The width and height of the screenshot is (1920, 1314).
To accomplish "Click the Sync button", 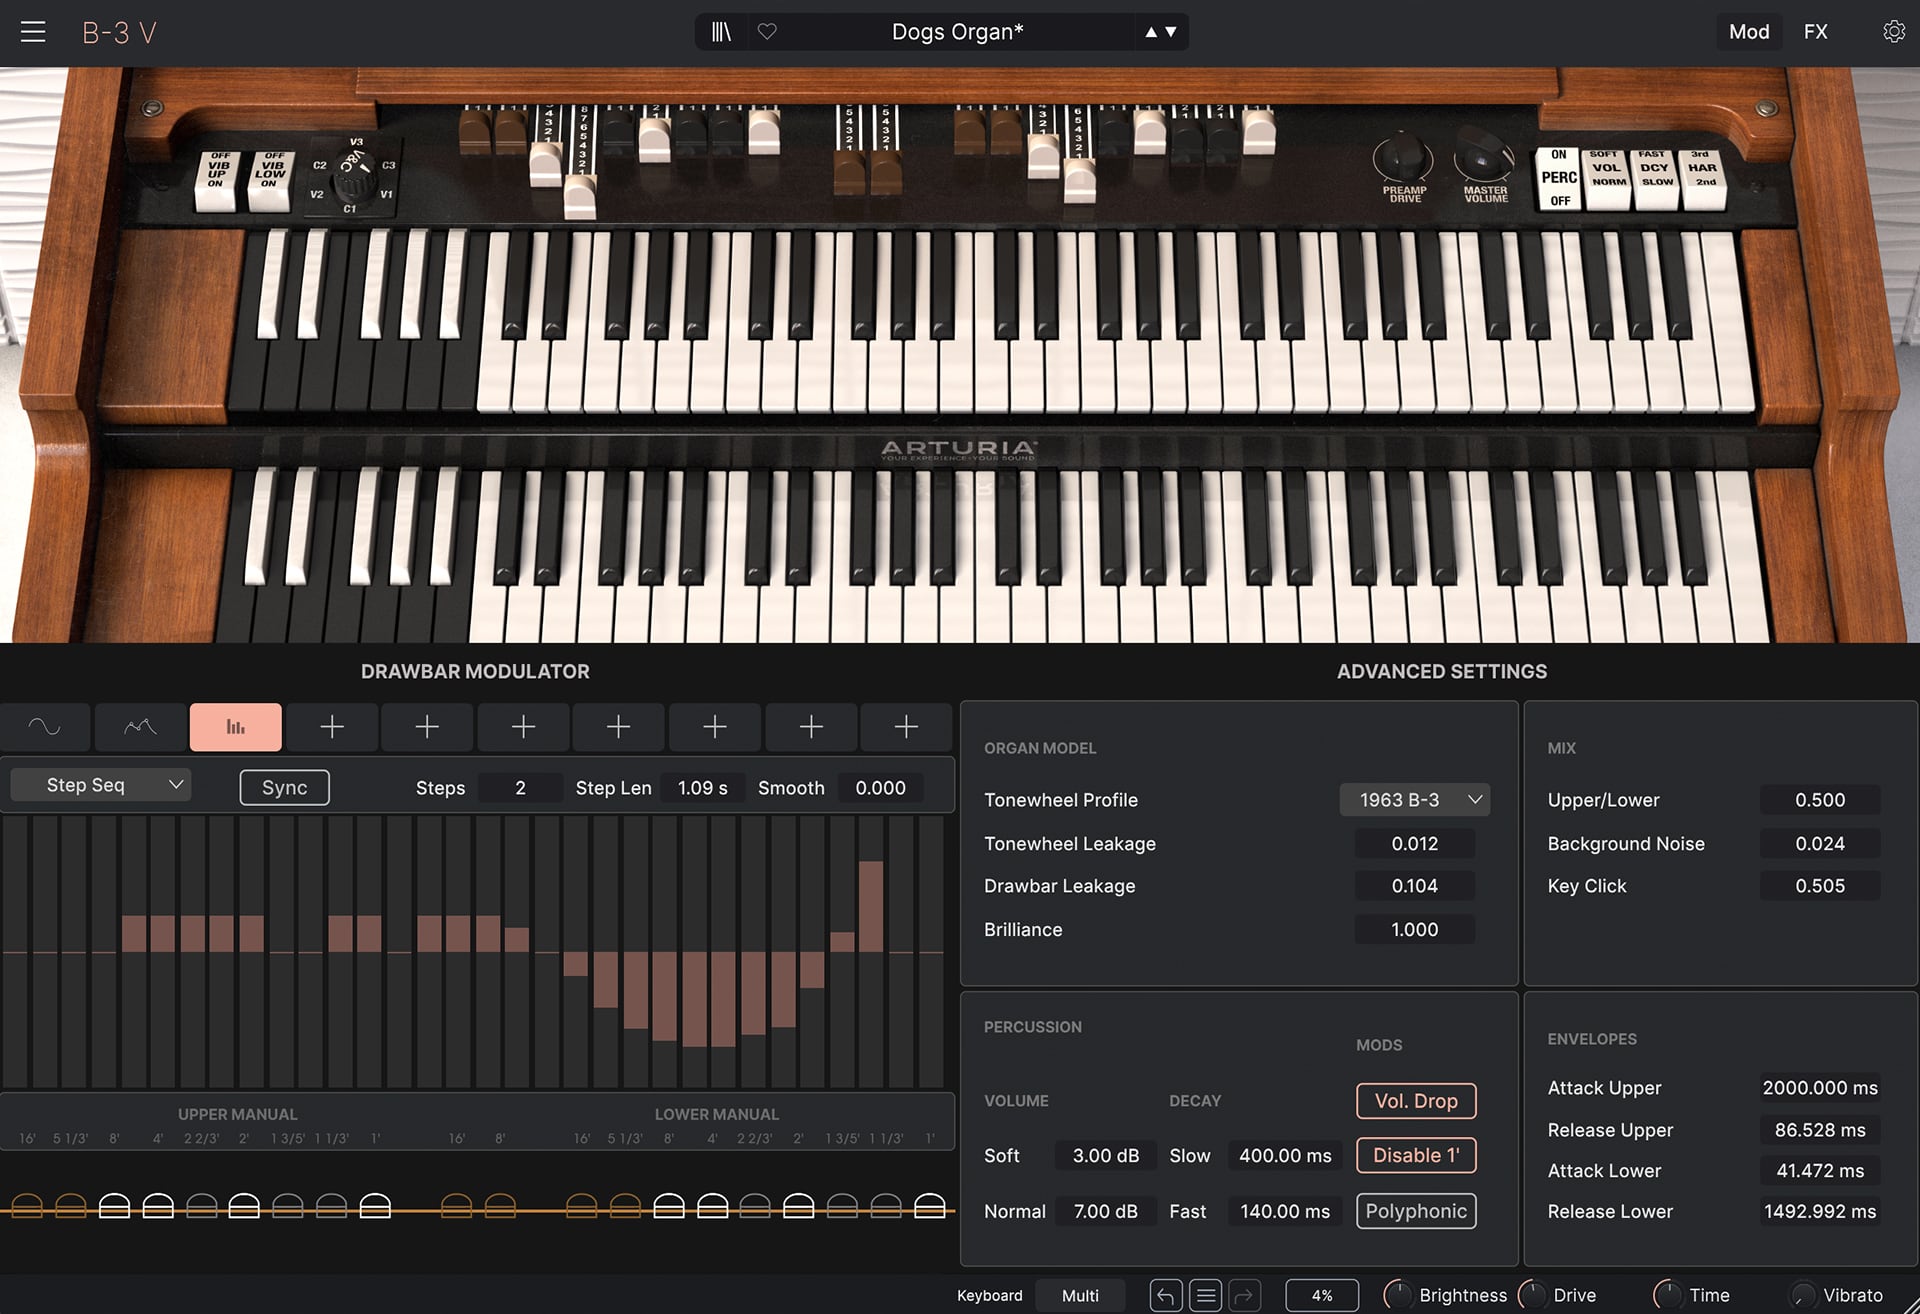I will pyautogui.click(x=284, y=788).
